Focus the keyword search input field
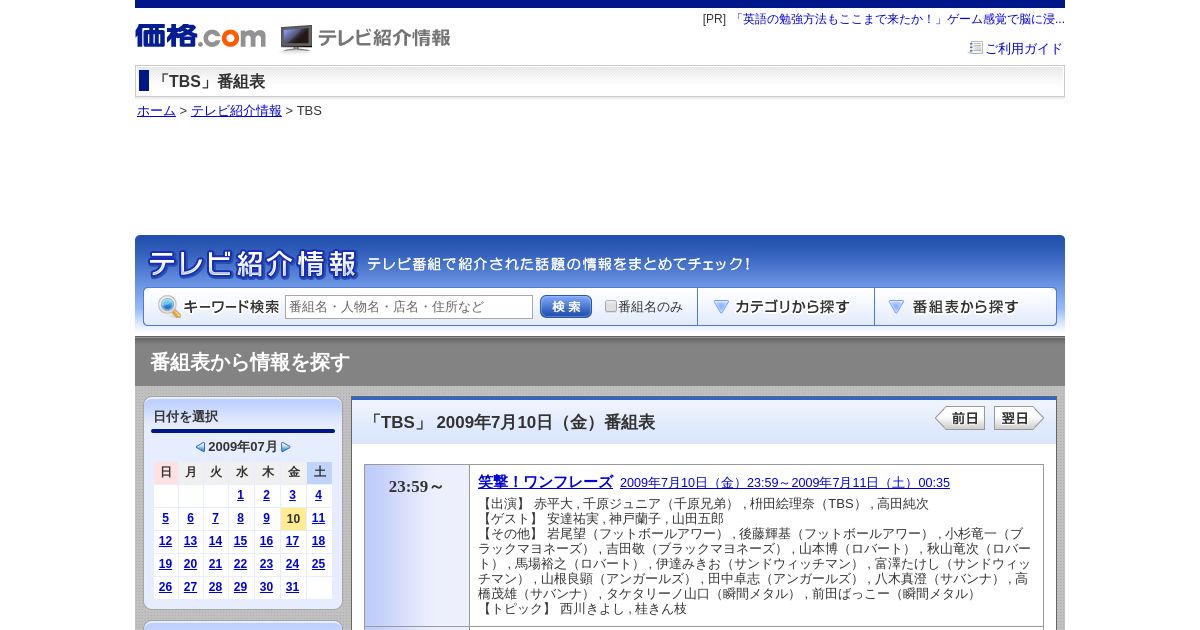The height and width of the screenshot is (630, 1200). (409, 307)
